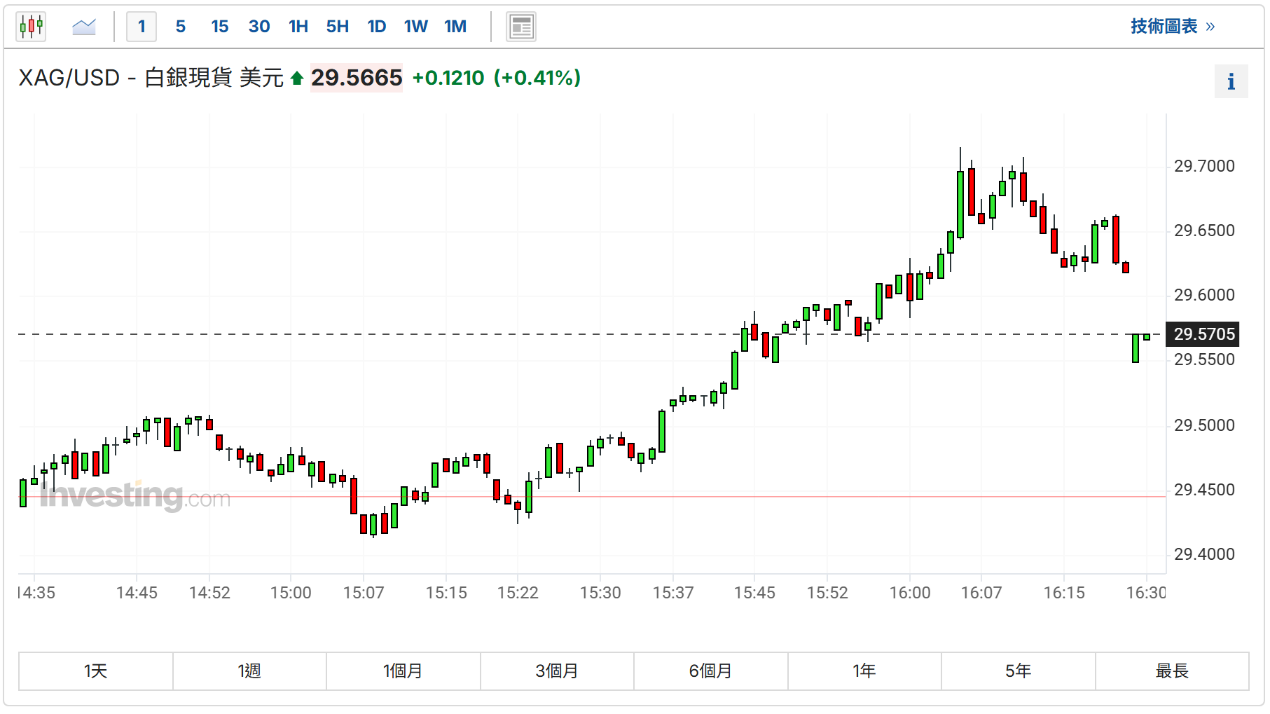The height and width of the screenshot is (714, 1270).
Task: Switch to 5-minute interval
Action: [x=180, y=26]
